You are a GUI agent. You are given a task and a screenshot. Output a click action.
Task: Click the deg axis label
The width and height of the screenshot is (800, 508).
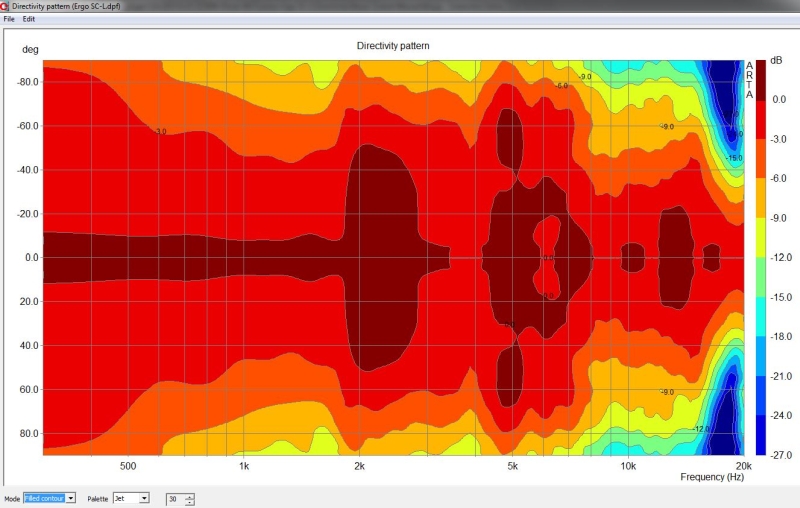30,49
